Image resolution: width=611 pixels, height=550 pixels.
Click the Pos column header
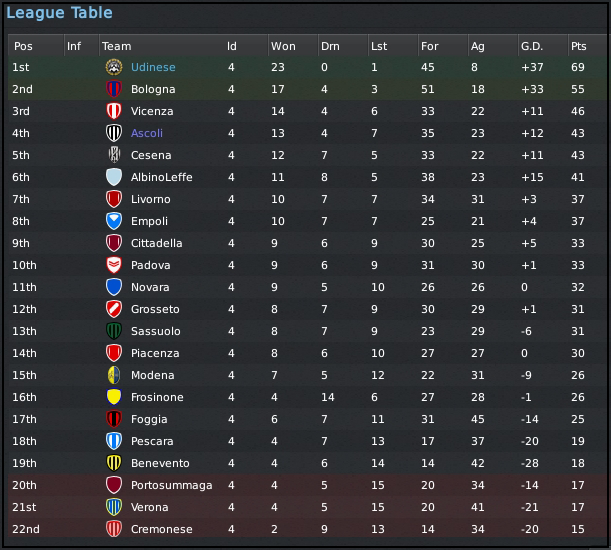(24, 46)
